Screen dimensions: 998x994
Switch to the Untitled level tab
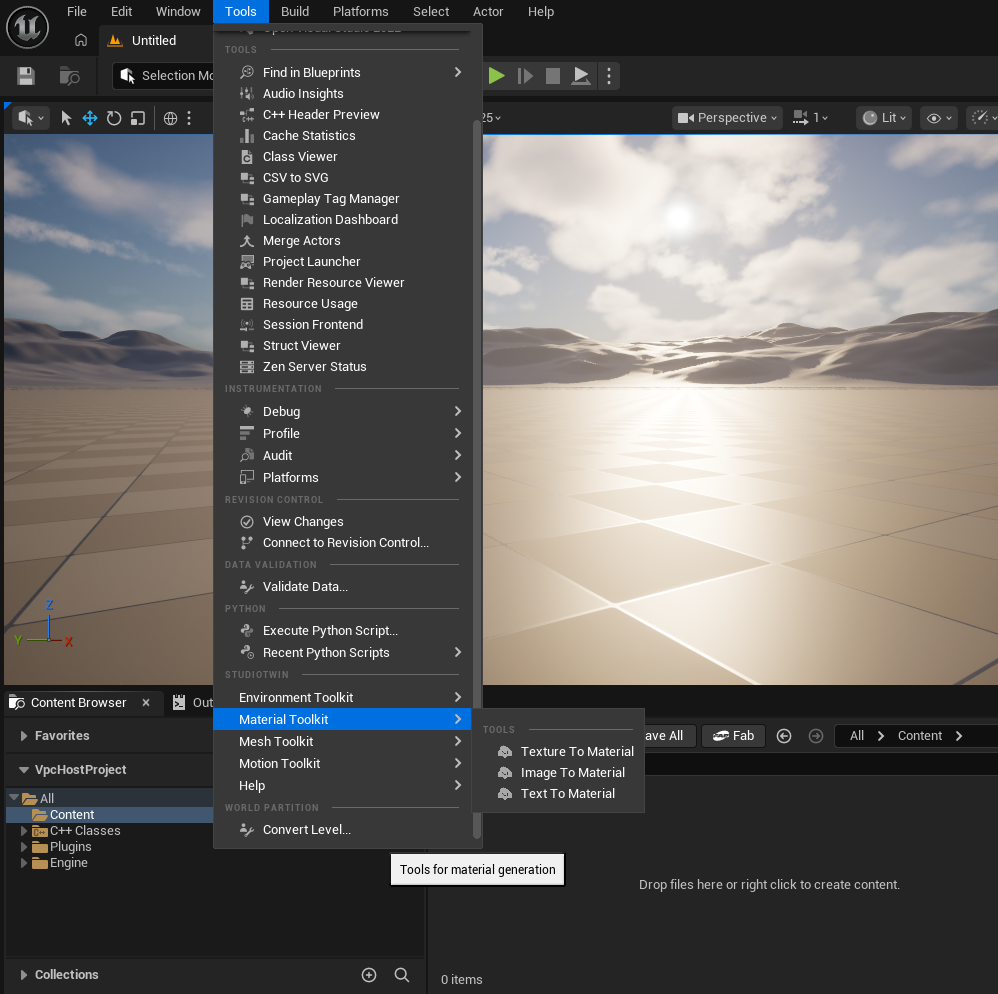153,40
